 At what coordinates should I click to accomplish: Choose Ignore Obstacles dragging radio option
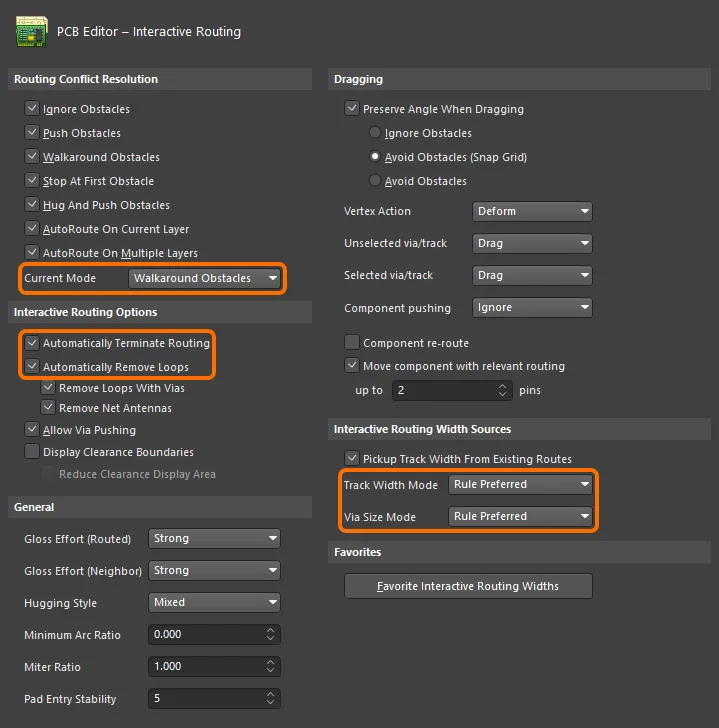[x=375, y=132]
